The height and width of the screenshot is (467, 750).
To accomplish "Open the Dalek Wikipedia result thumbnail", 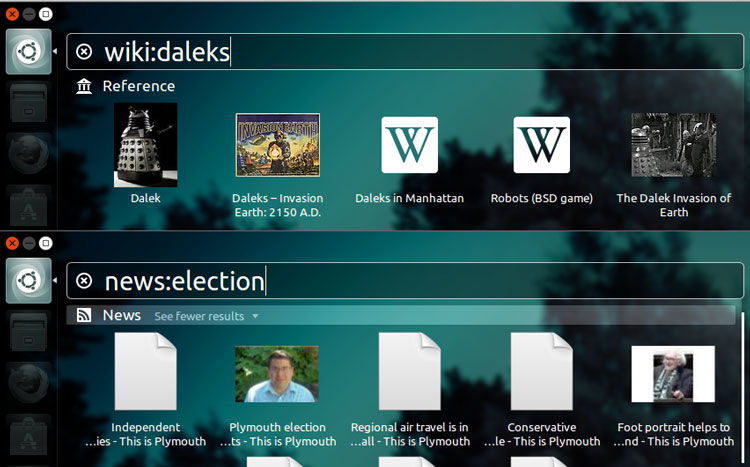I will click(145, 145).
